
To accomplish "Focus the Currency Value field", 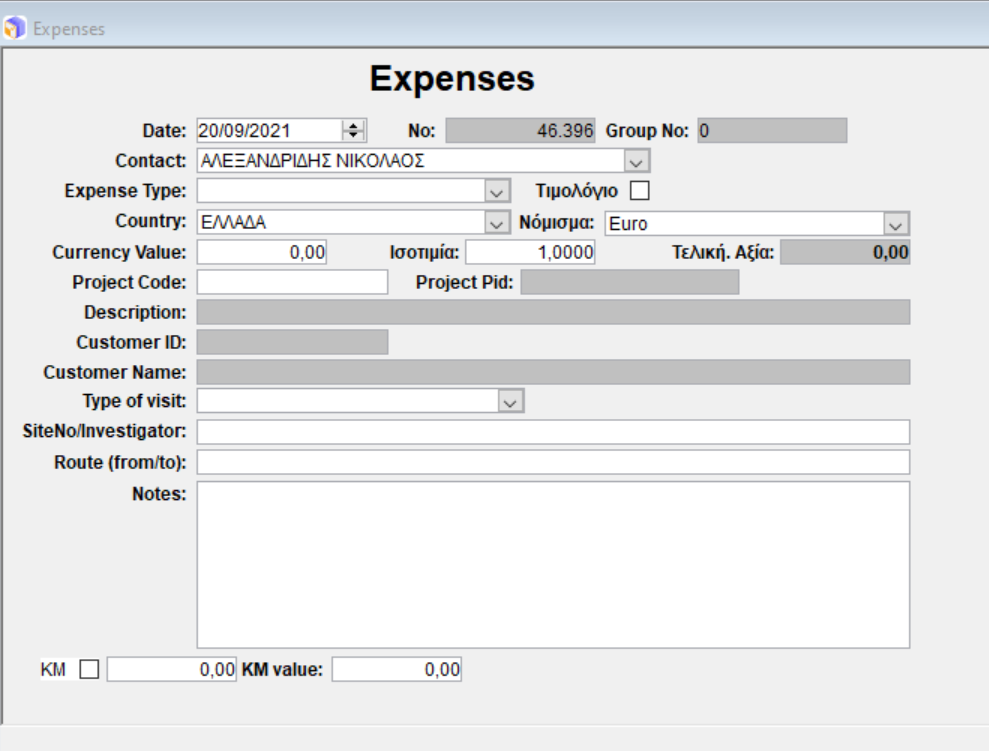I will [262, 253].
